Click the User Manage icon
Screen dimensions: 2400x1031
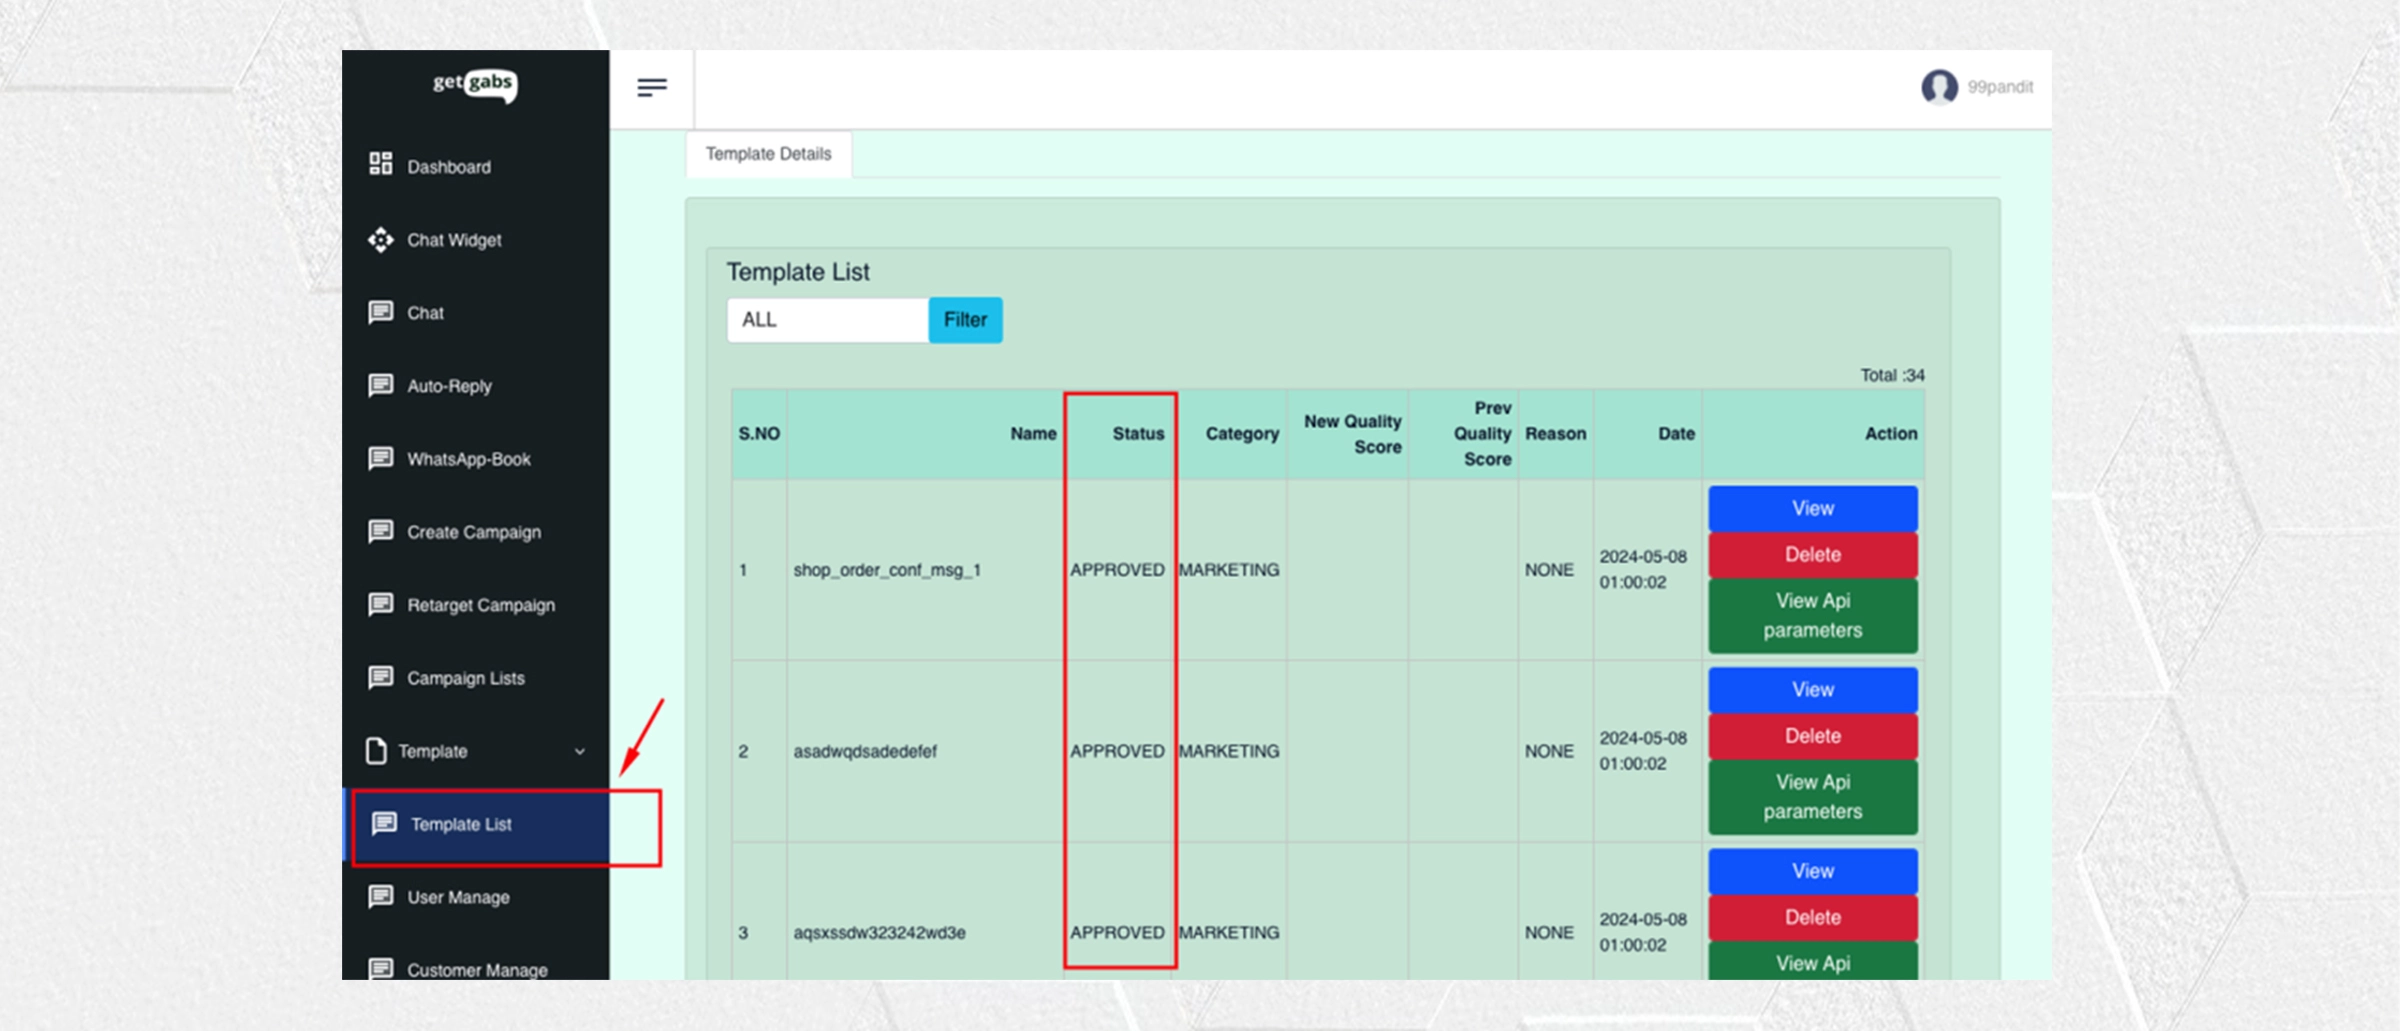[x=380, y=896]
